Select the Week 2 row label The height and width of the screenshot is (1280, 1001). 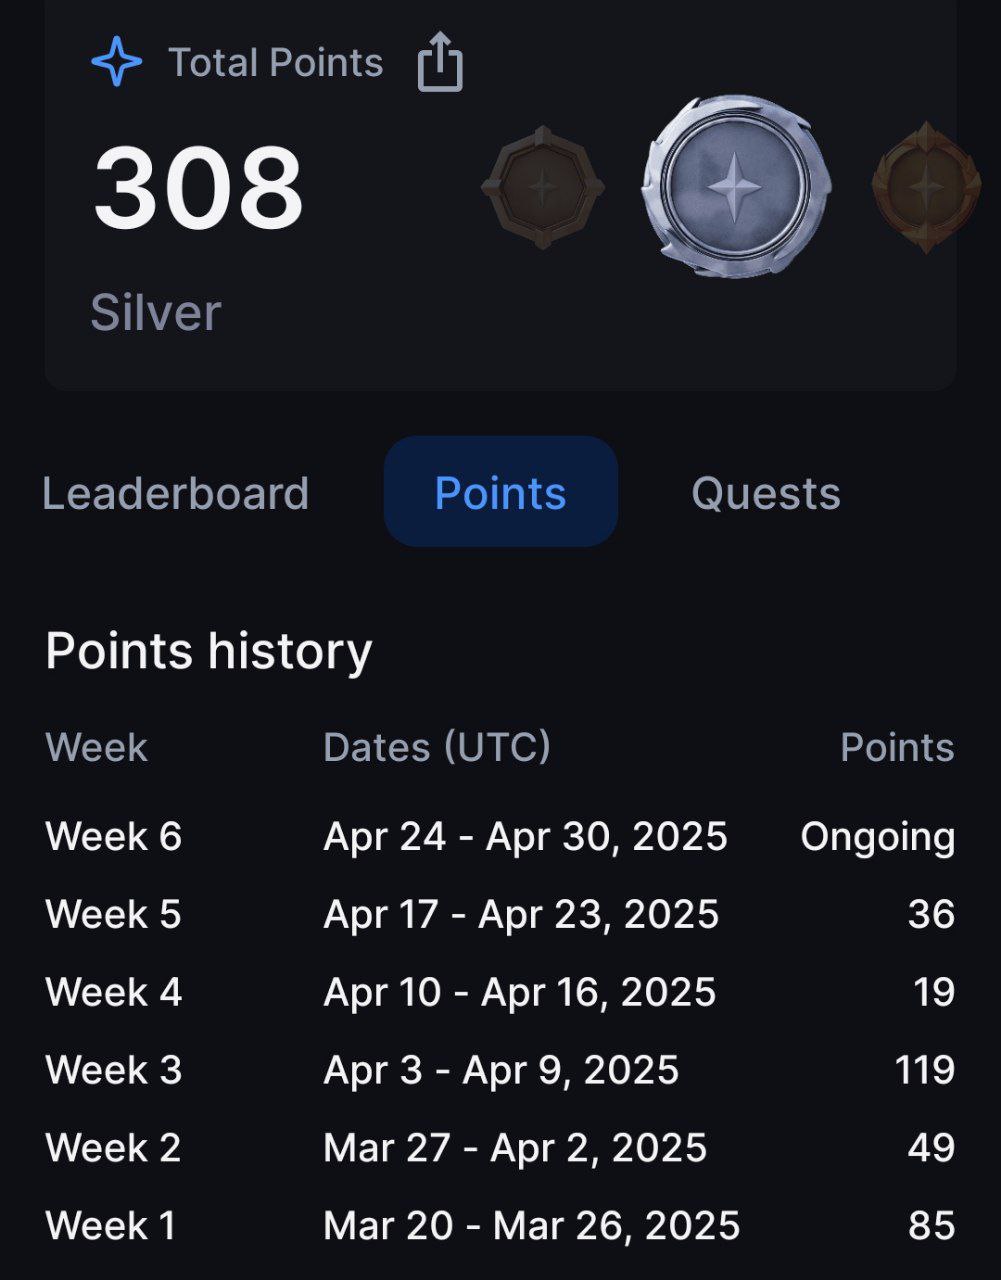[114, 1148]
